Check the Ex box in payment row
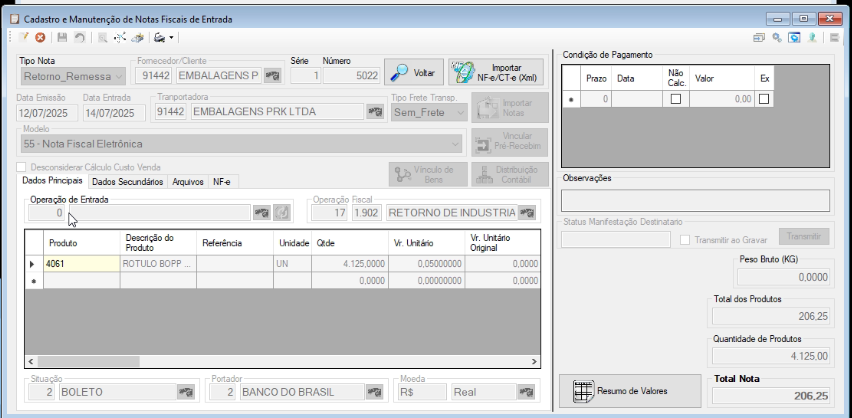 tap(764, 99)
